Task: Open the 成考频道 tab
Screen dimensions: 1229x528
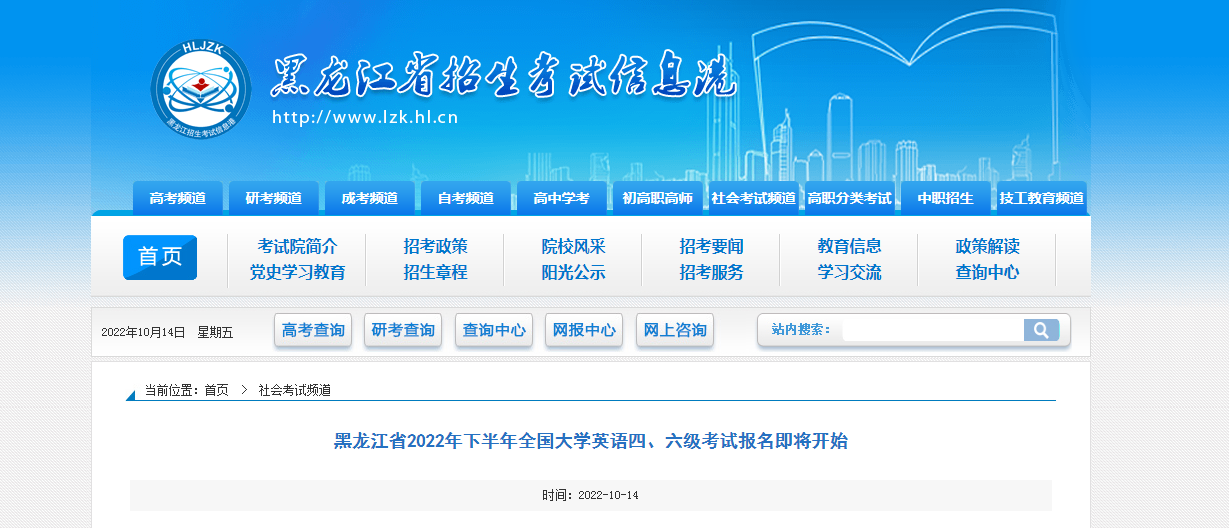Action: pyautogui.click(x=369, y=198)
